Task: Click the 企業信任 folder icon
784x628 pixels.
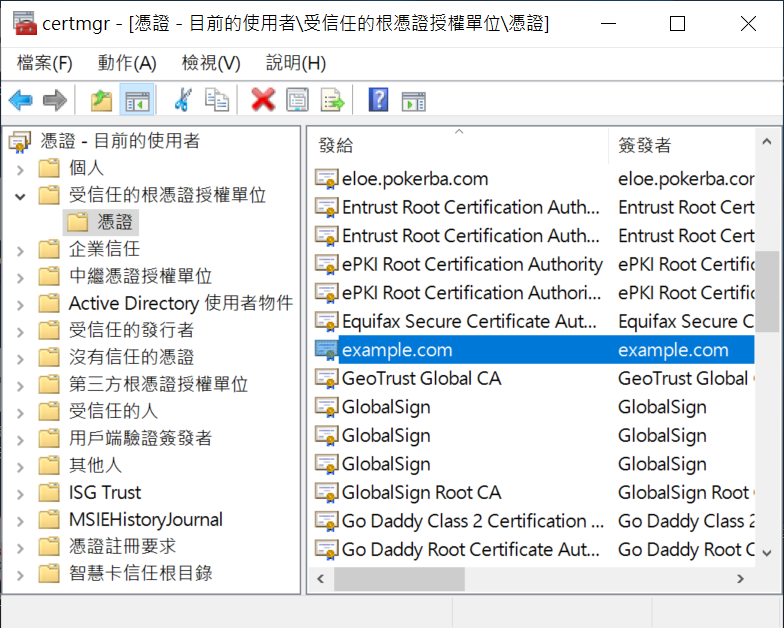Action: 49,249
